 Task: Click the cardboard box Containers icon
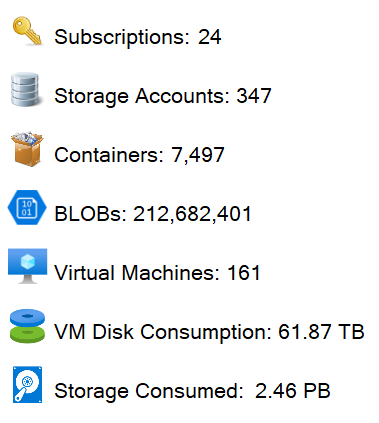27,149
